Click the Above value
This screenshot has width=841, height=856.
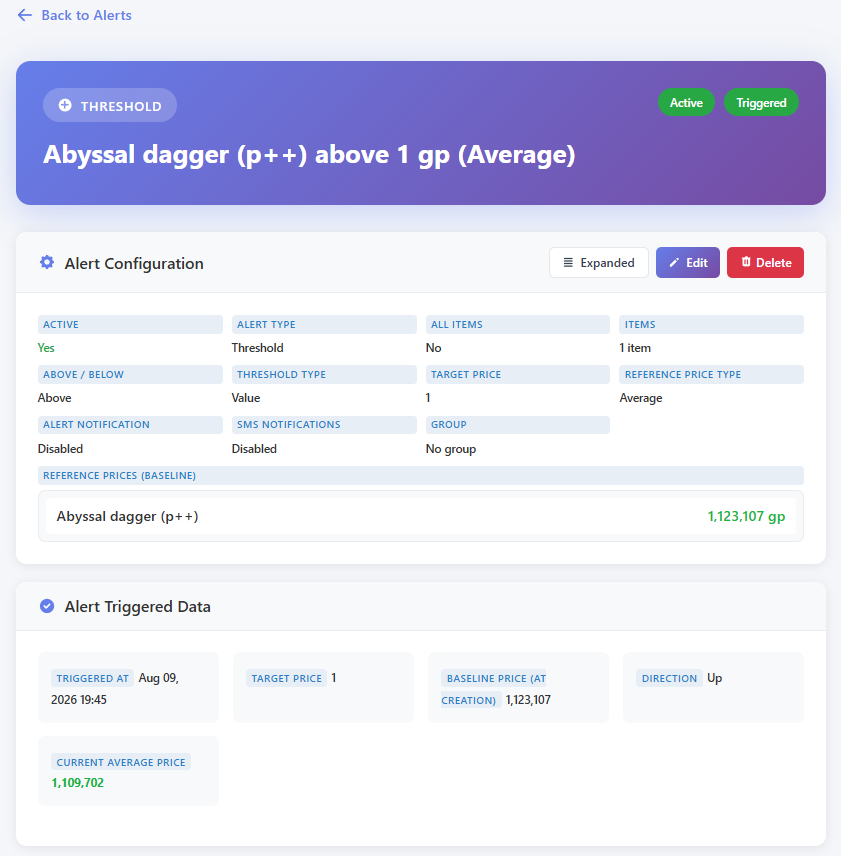[x=55, y=398]
